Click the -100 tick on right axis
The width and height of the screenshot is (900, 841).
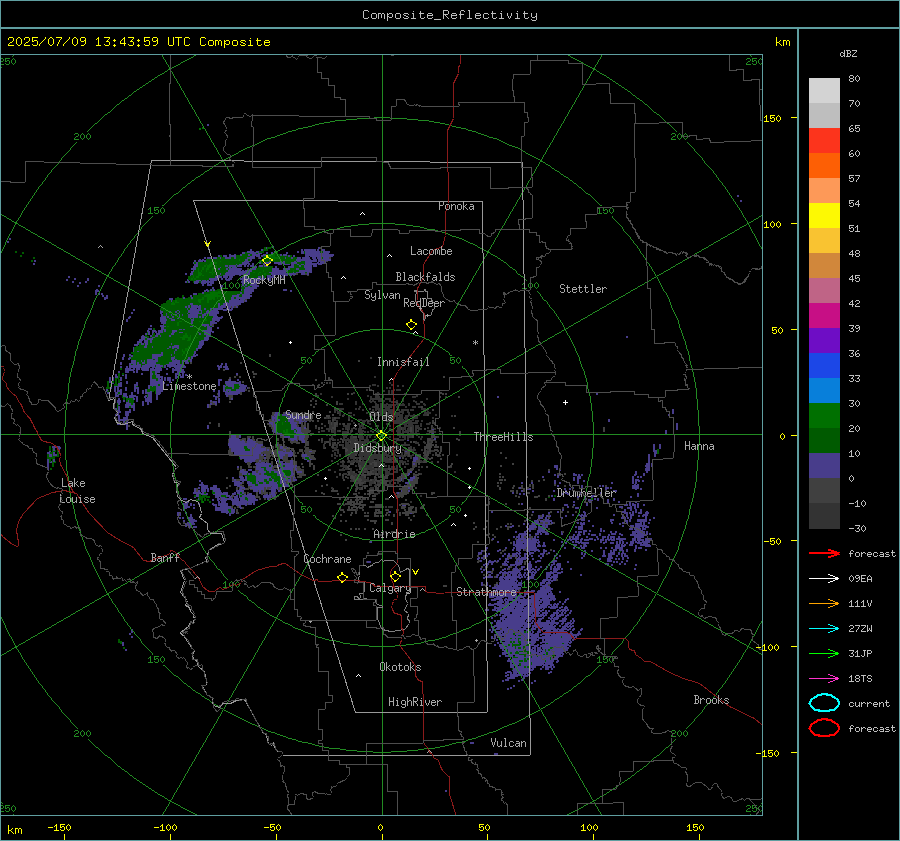click(767, 647)
